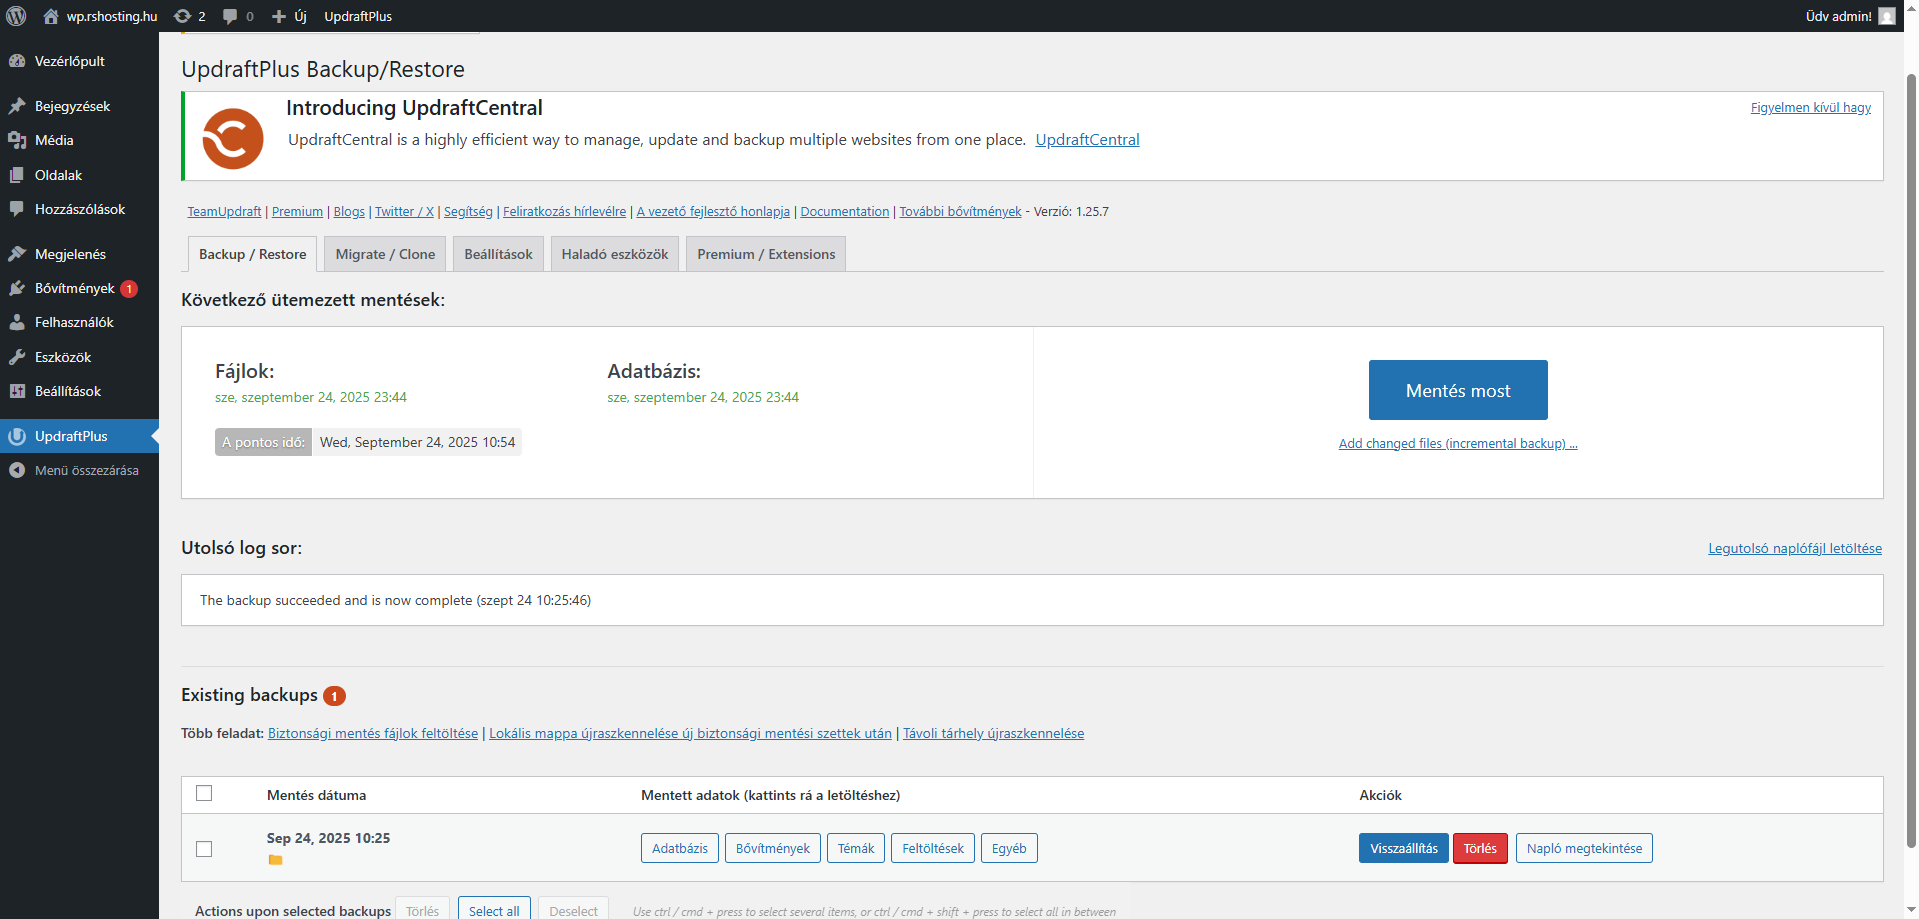Click the Megjelenés appearance icon

[x=17, y=253]
